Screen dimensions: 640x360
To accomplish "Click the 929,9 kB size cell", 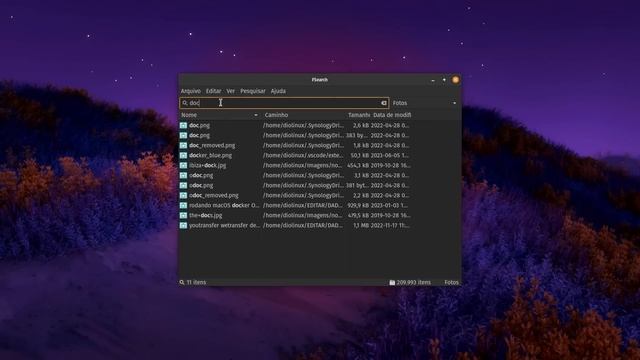I will (x=358, y=205).
